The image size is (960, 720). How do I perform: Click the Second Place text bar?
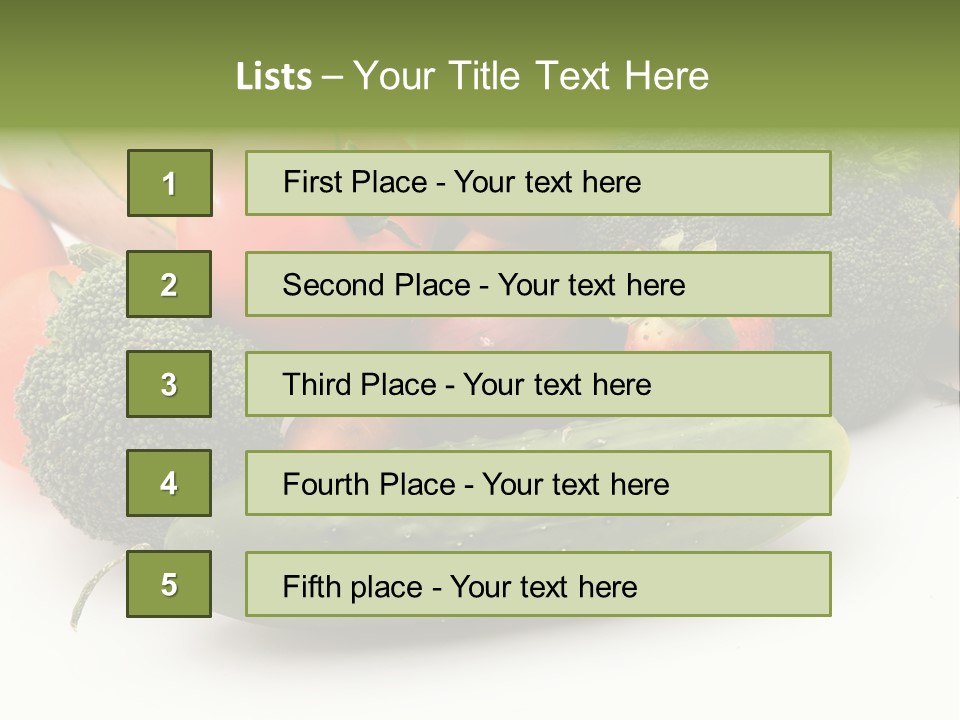(538, 284)
